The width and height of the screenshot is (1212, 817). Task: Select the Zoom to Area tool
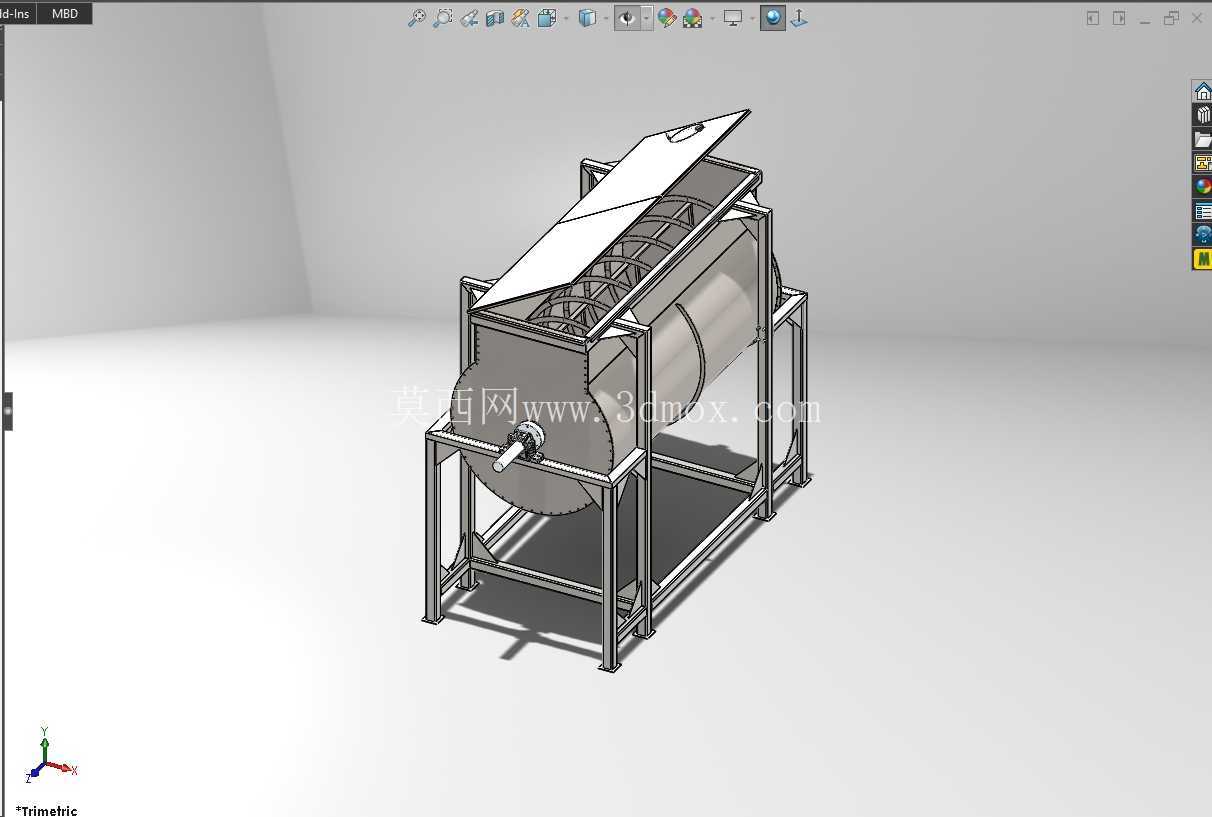(x=443, y=18)
